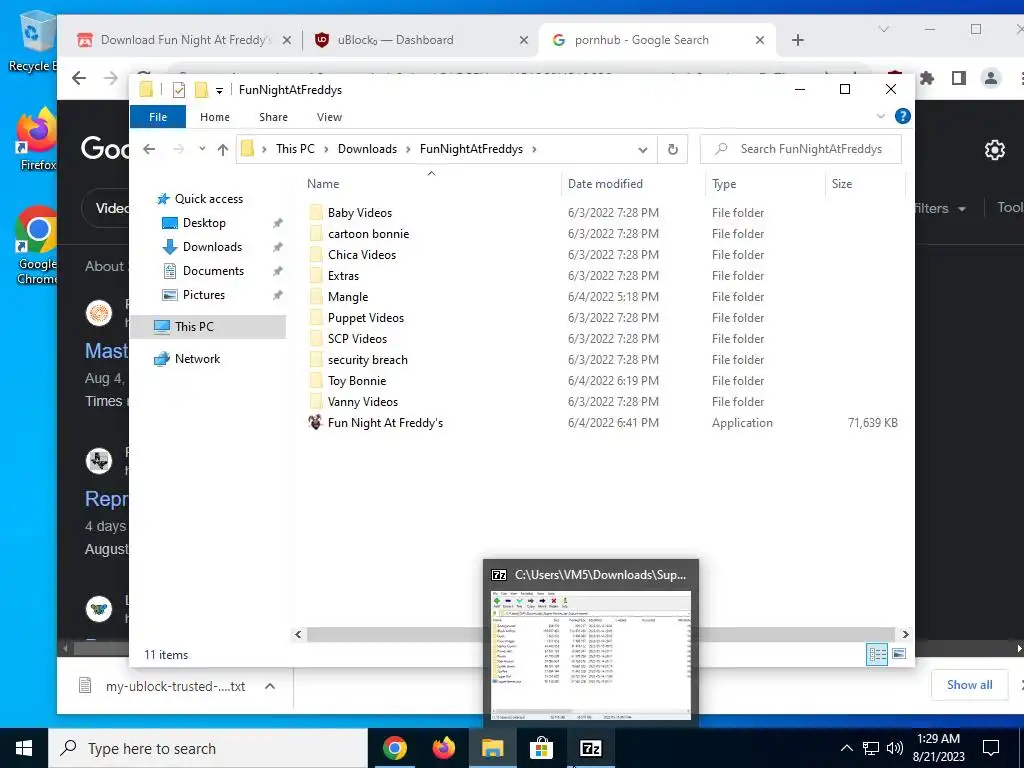Select the cartoon bonnie folder icon
The width and height of the screenshot is (1024, 768).
[315, 233]
